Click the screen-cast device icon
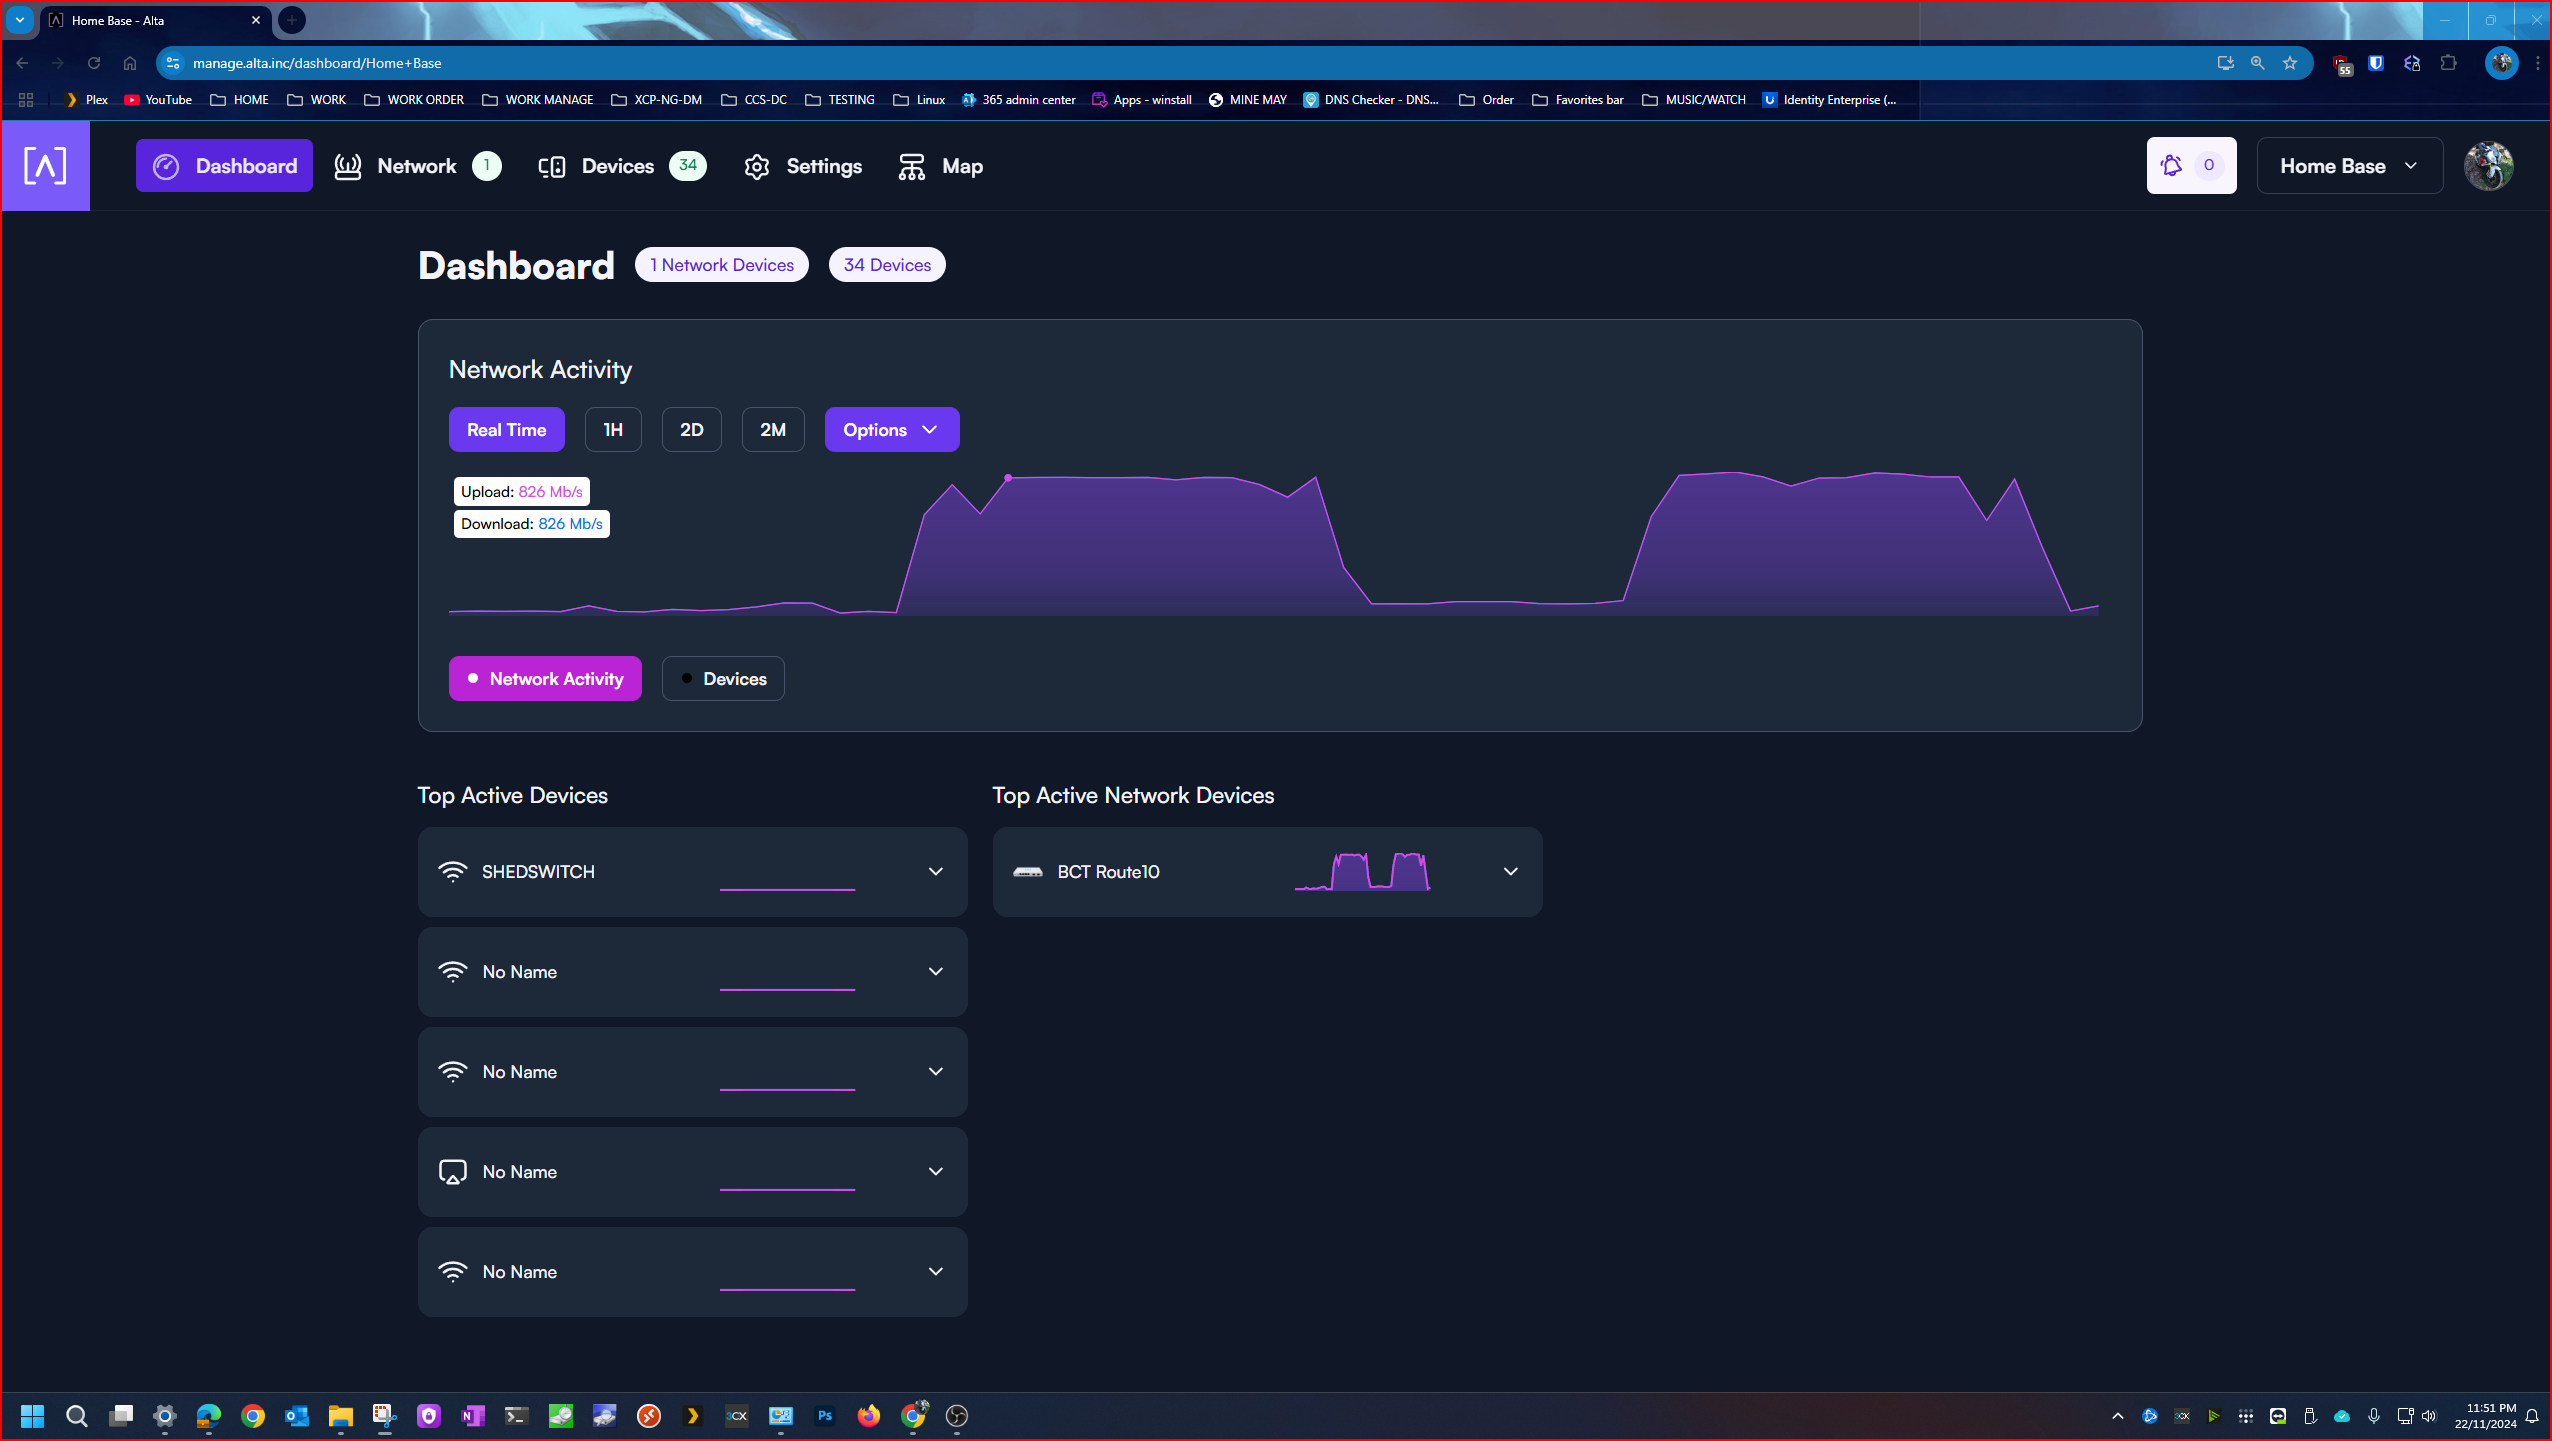The image size is (2552, 1441). pos(453,1172)
